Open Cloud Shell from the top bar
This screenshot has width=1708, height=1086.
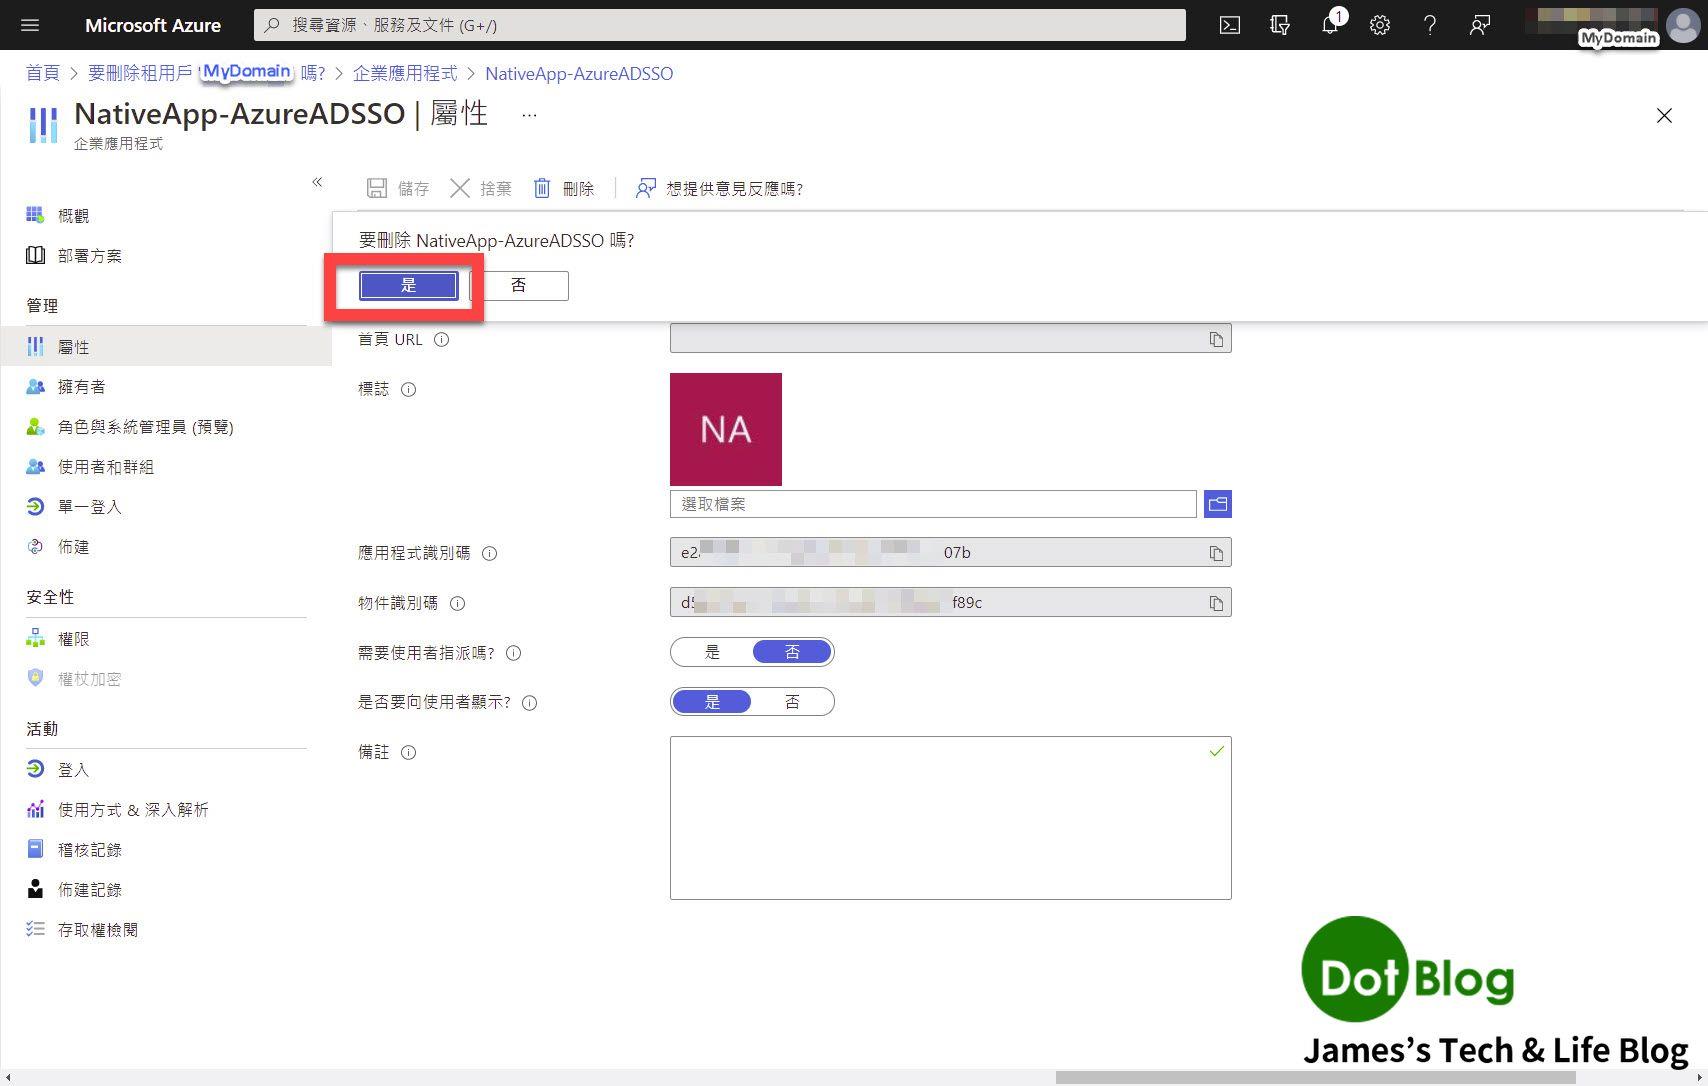pos(1230,25)
